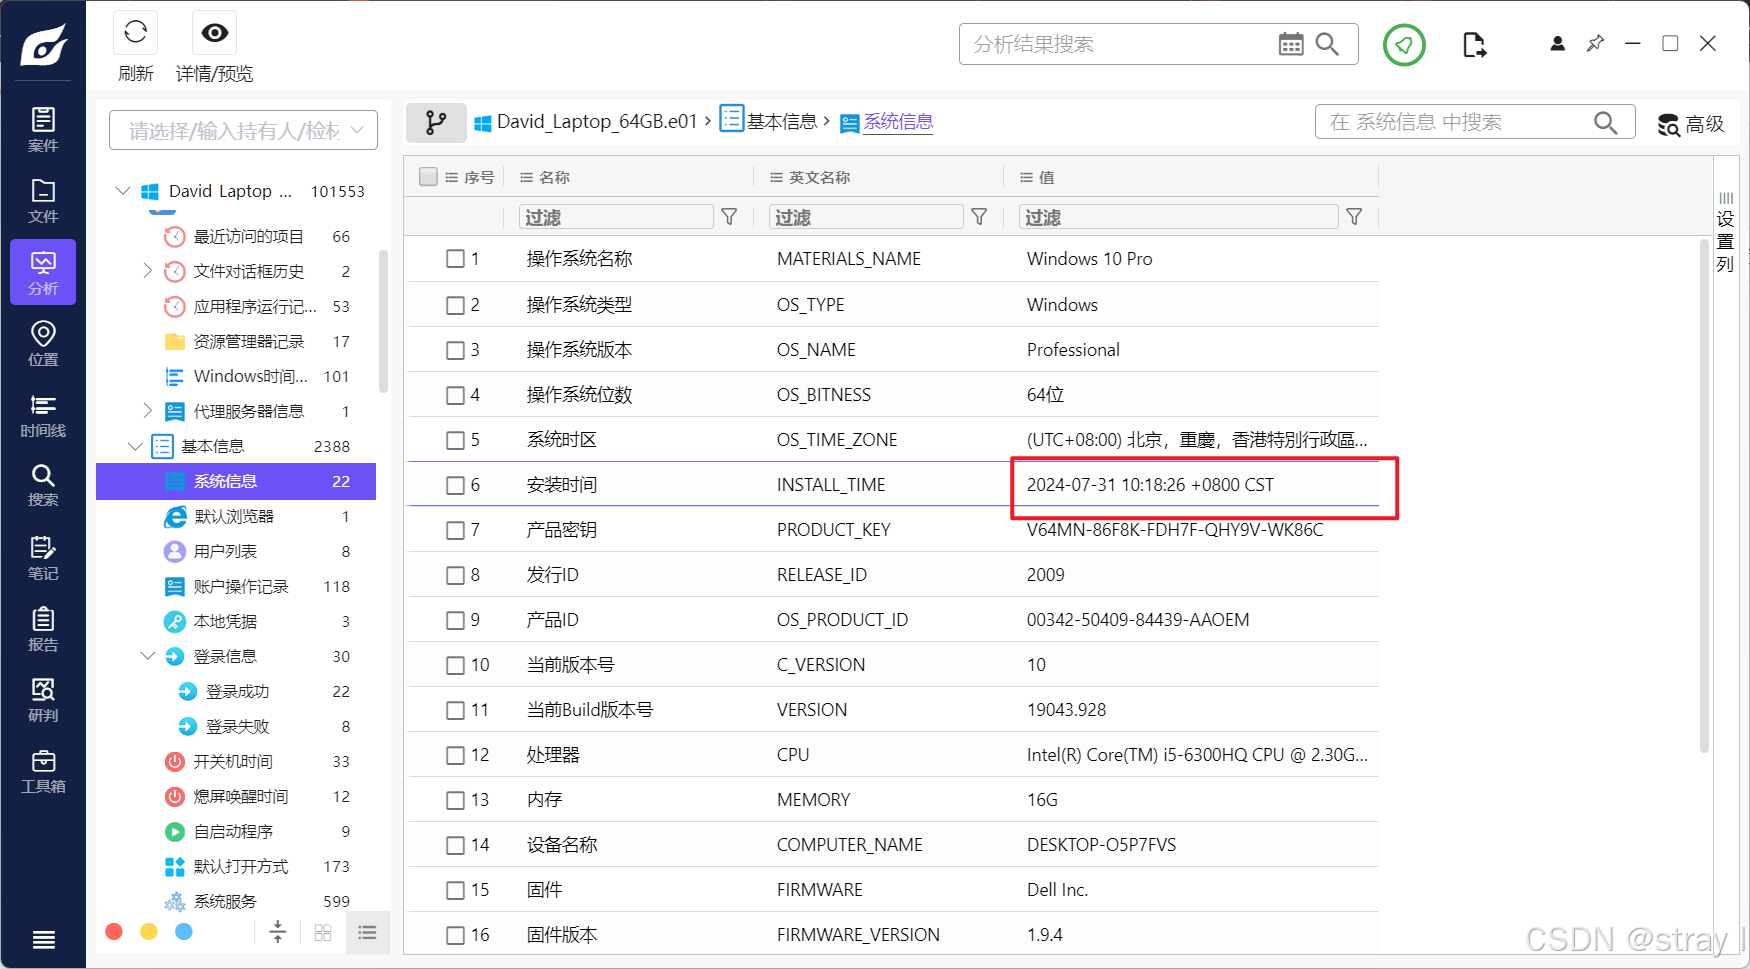Click the 名称 column 过滤 field
1750x969 pixels.
(616, 217)
